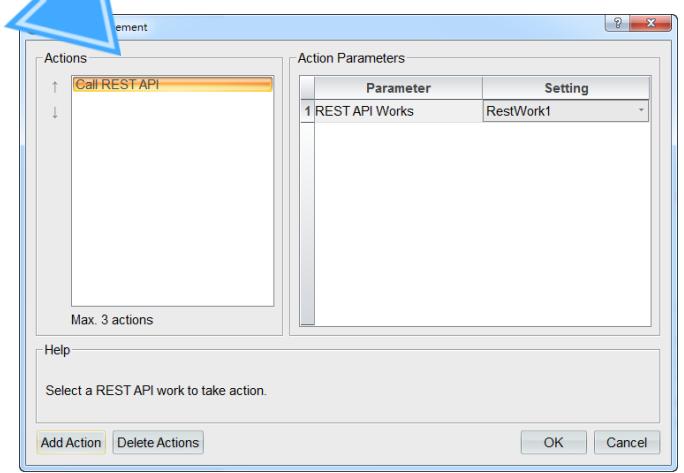684x473 pixels.
Task: Click the Delete Actions button
Action: (x=158, y=442)
